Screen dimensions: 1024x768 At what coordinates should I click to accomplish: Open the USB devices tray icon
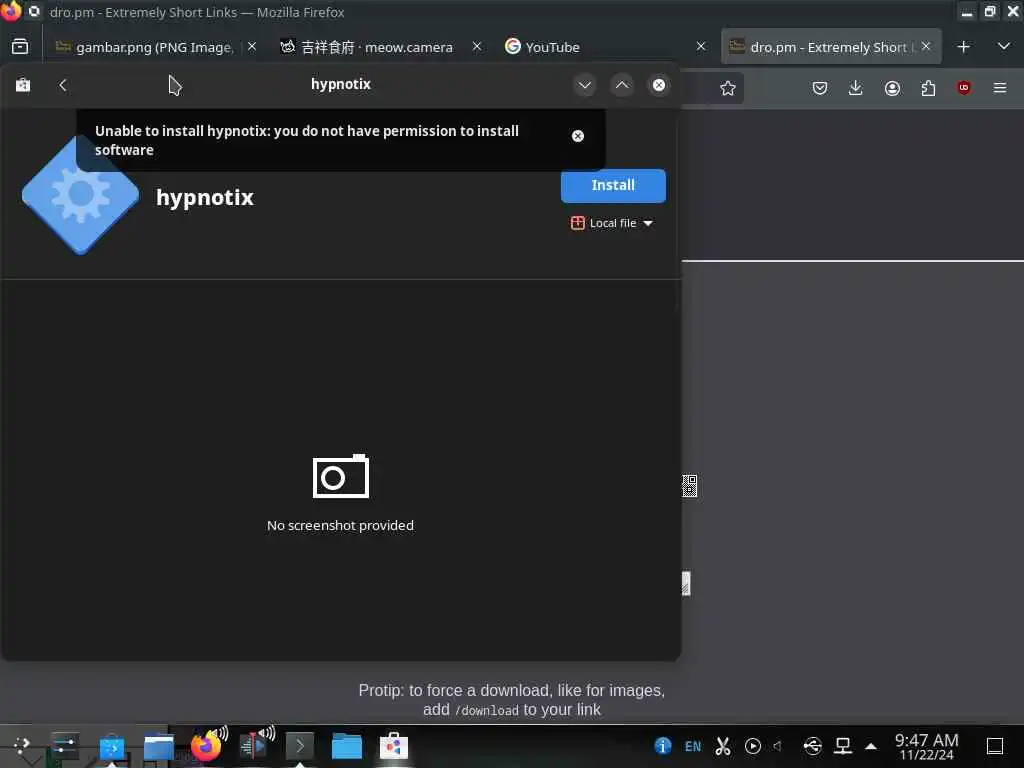(812, 746)
